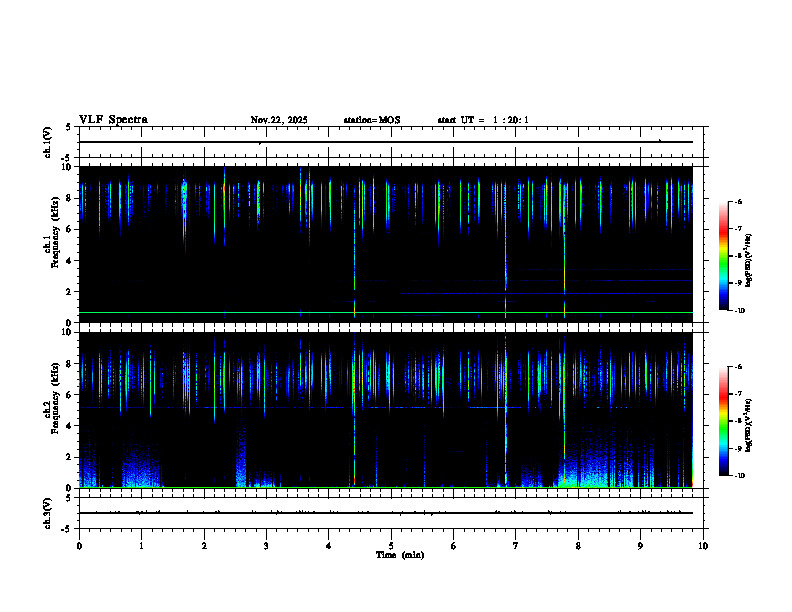Select the date label "Nov.22, 2025"

click(279, 120)
